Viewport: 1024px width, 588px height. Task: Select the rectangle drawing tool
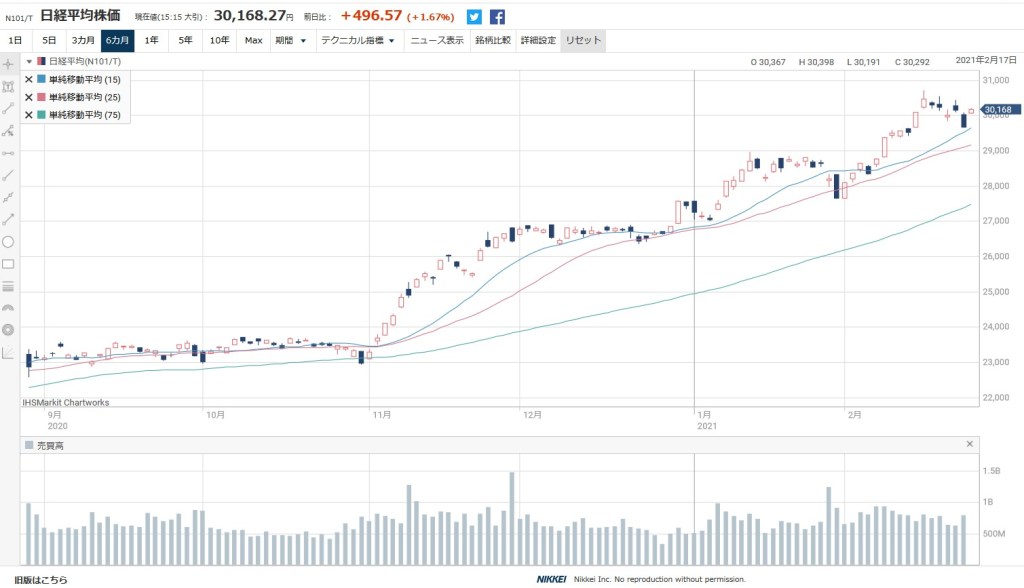pyautogui.click(x=9, y=264)
